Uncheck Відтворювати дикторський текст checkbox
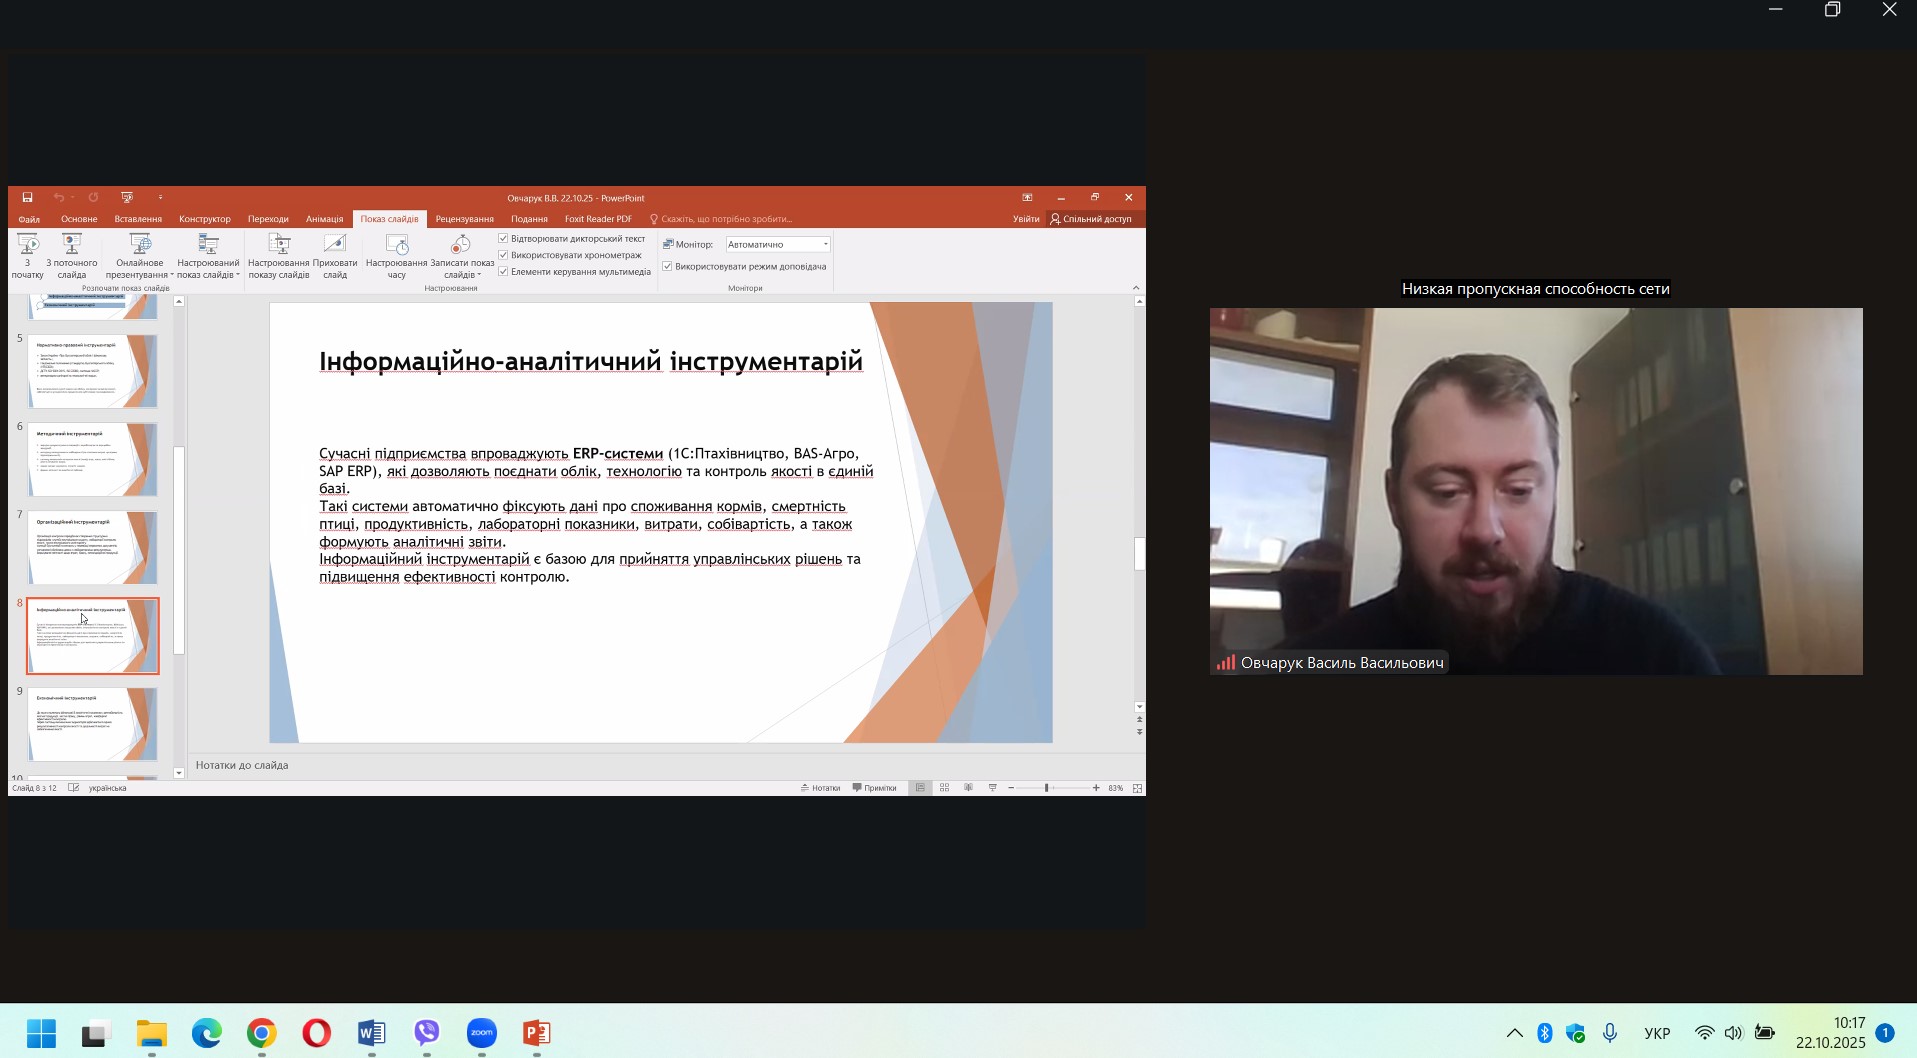The height and width of the screenshot is (1058, 1917). pos(504,239)
